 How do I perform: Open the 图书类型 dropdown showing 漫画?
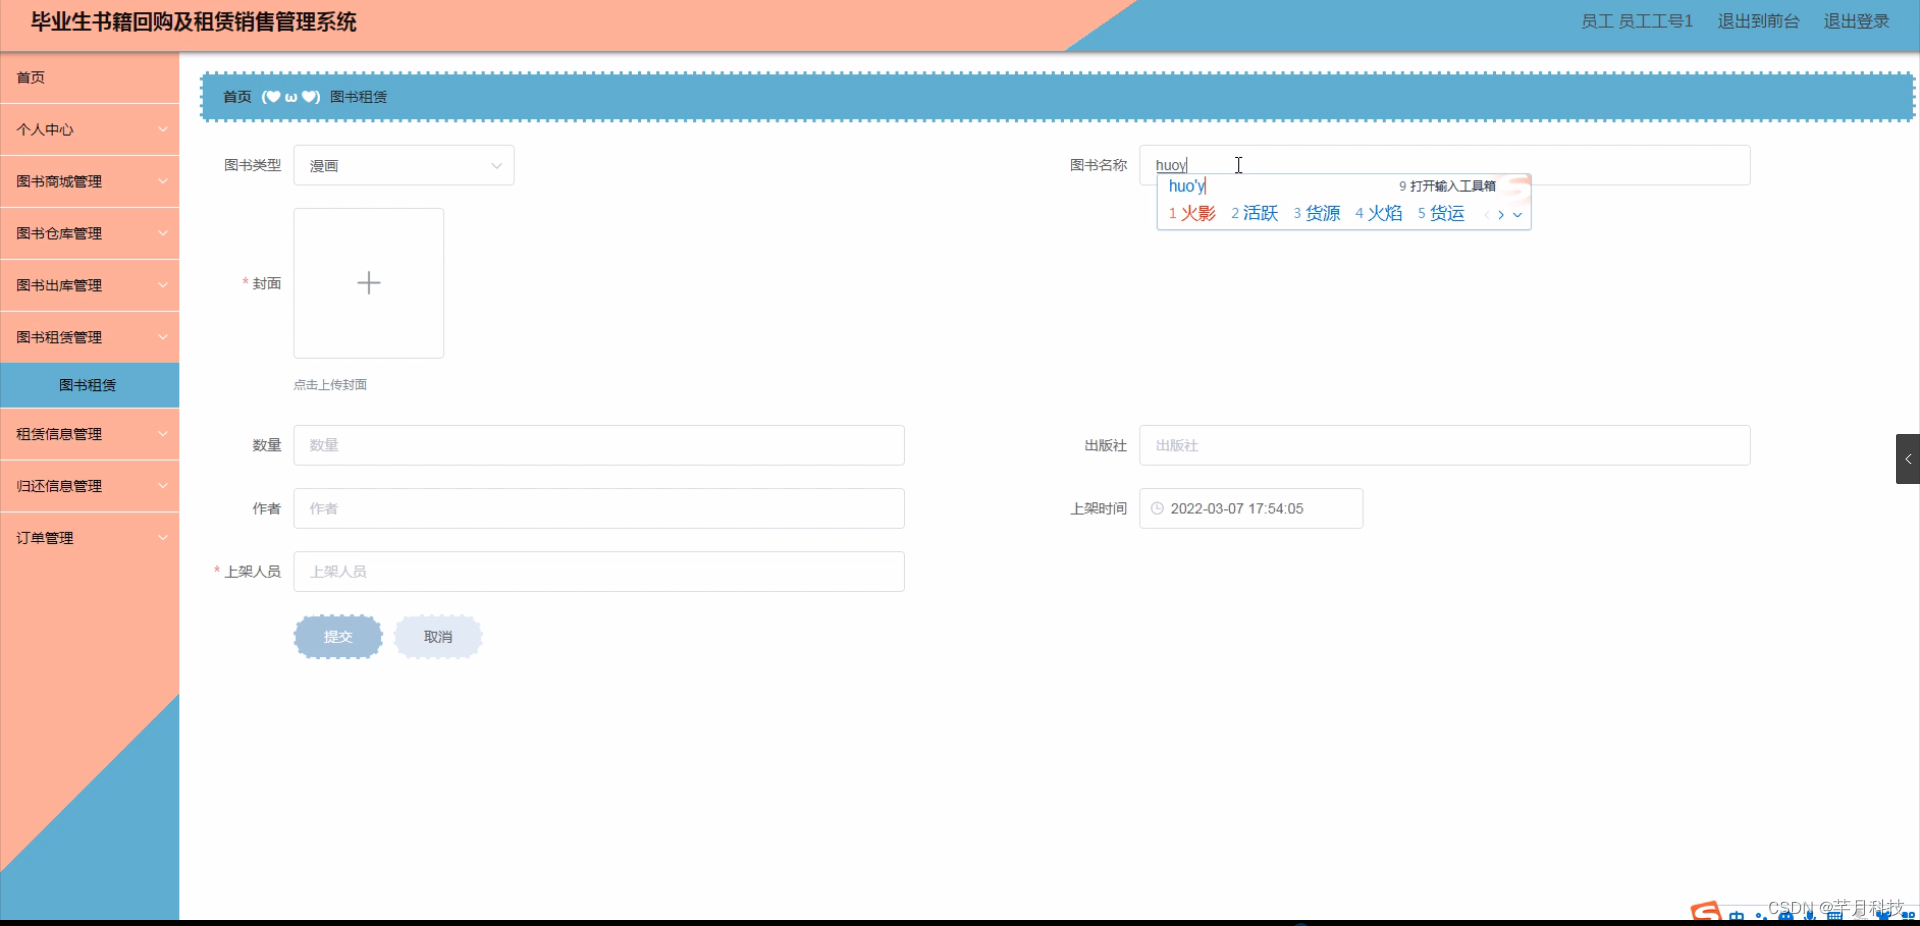coord(404,165)
